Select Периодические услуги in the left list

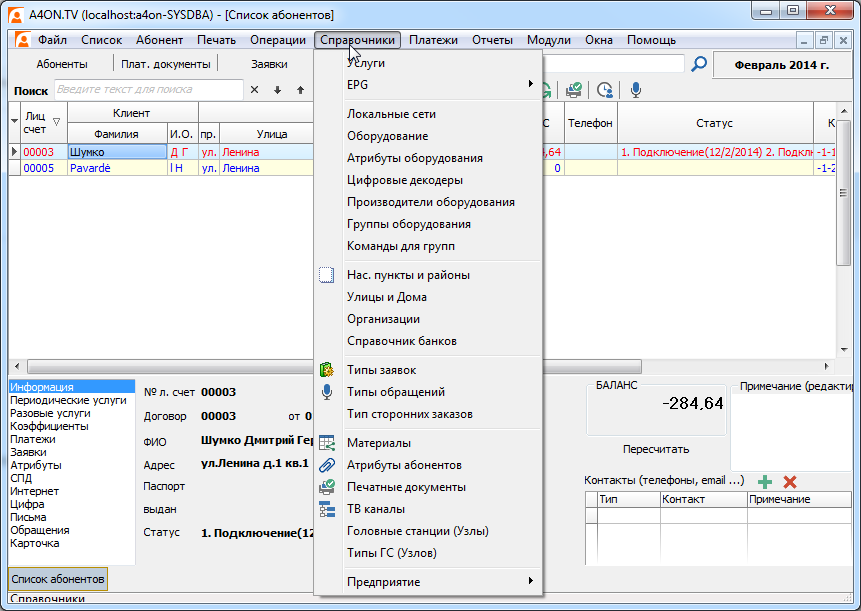click(68, 400)
